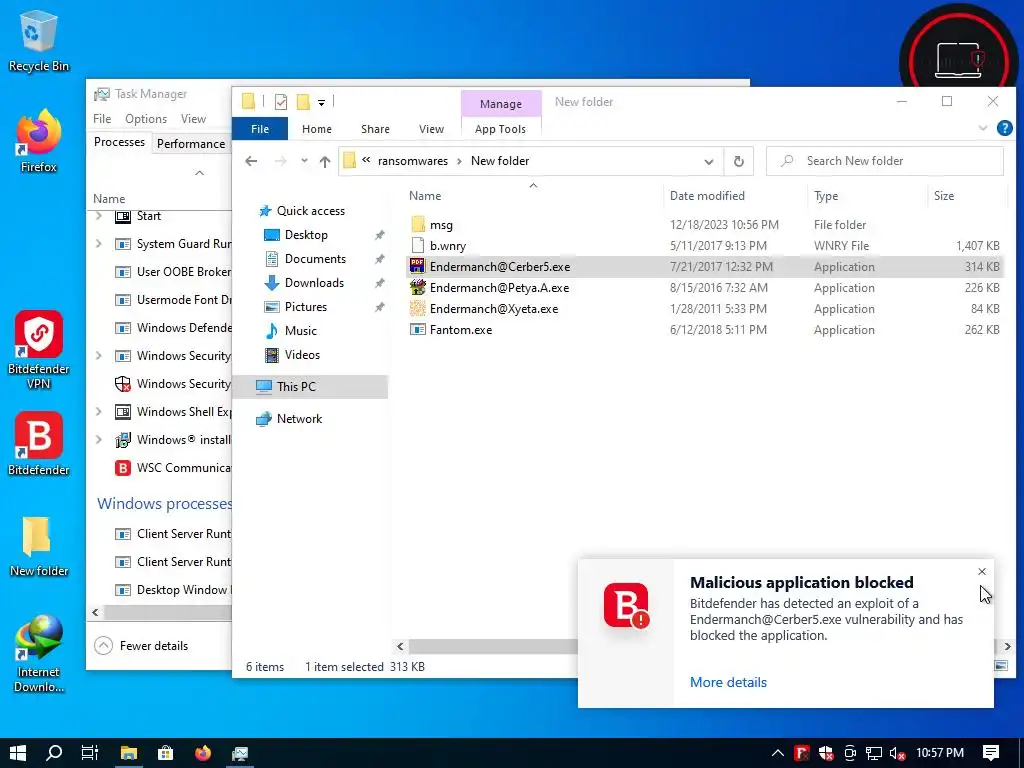The width and height of the screenshot is (1024, 768).
Task: Open the Bitdefender VPN desktop shortcut
Action: tap(39, 350)
